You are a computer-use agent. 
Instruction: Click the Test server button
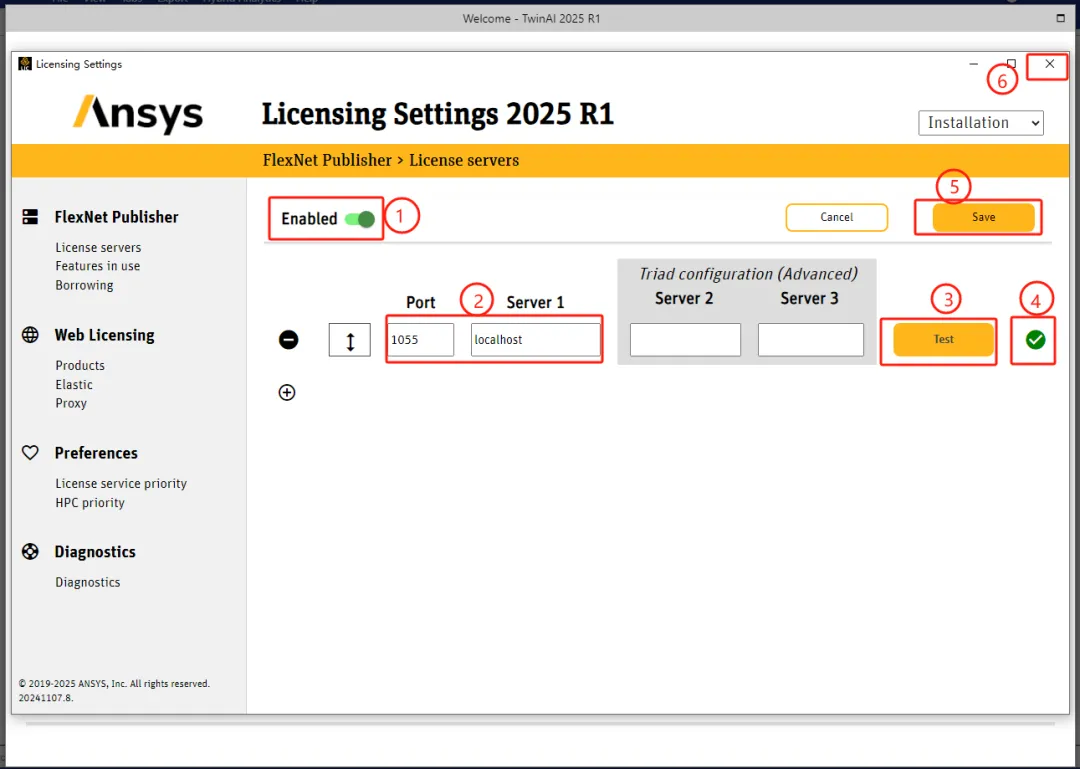(944, 339)
